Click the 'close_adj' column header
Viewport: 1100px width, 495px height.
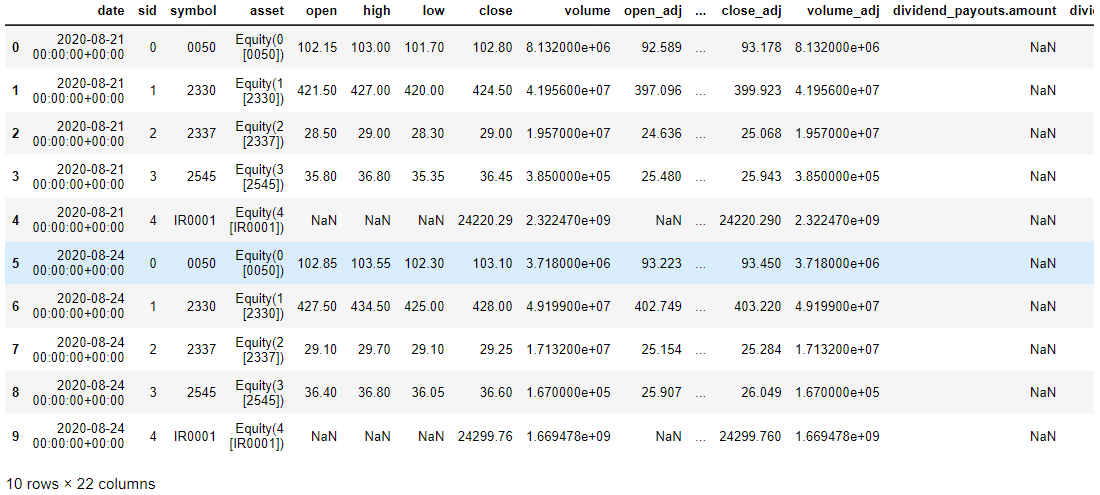(751, 11)
